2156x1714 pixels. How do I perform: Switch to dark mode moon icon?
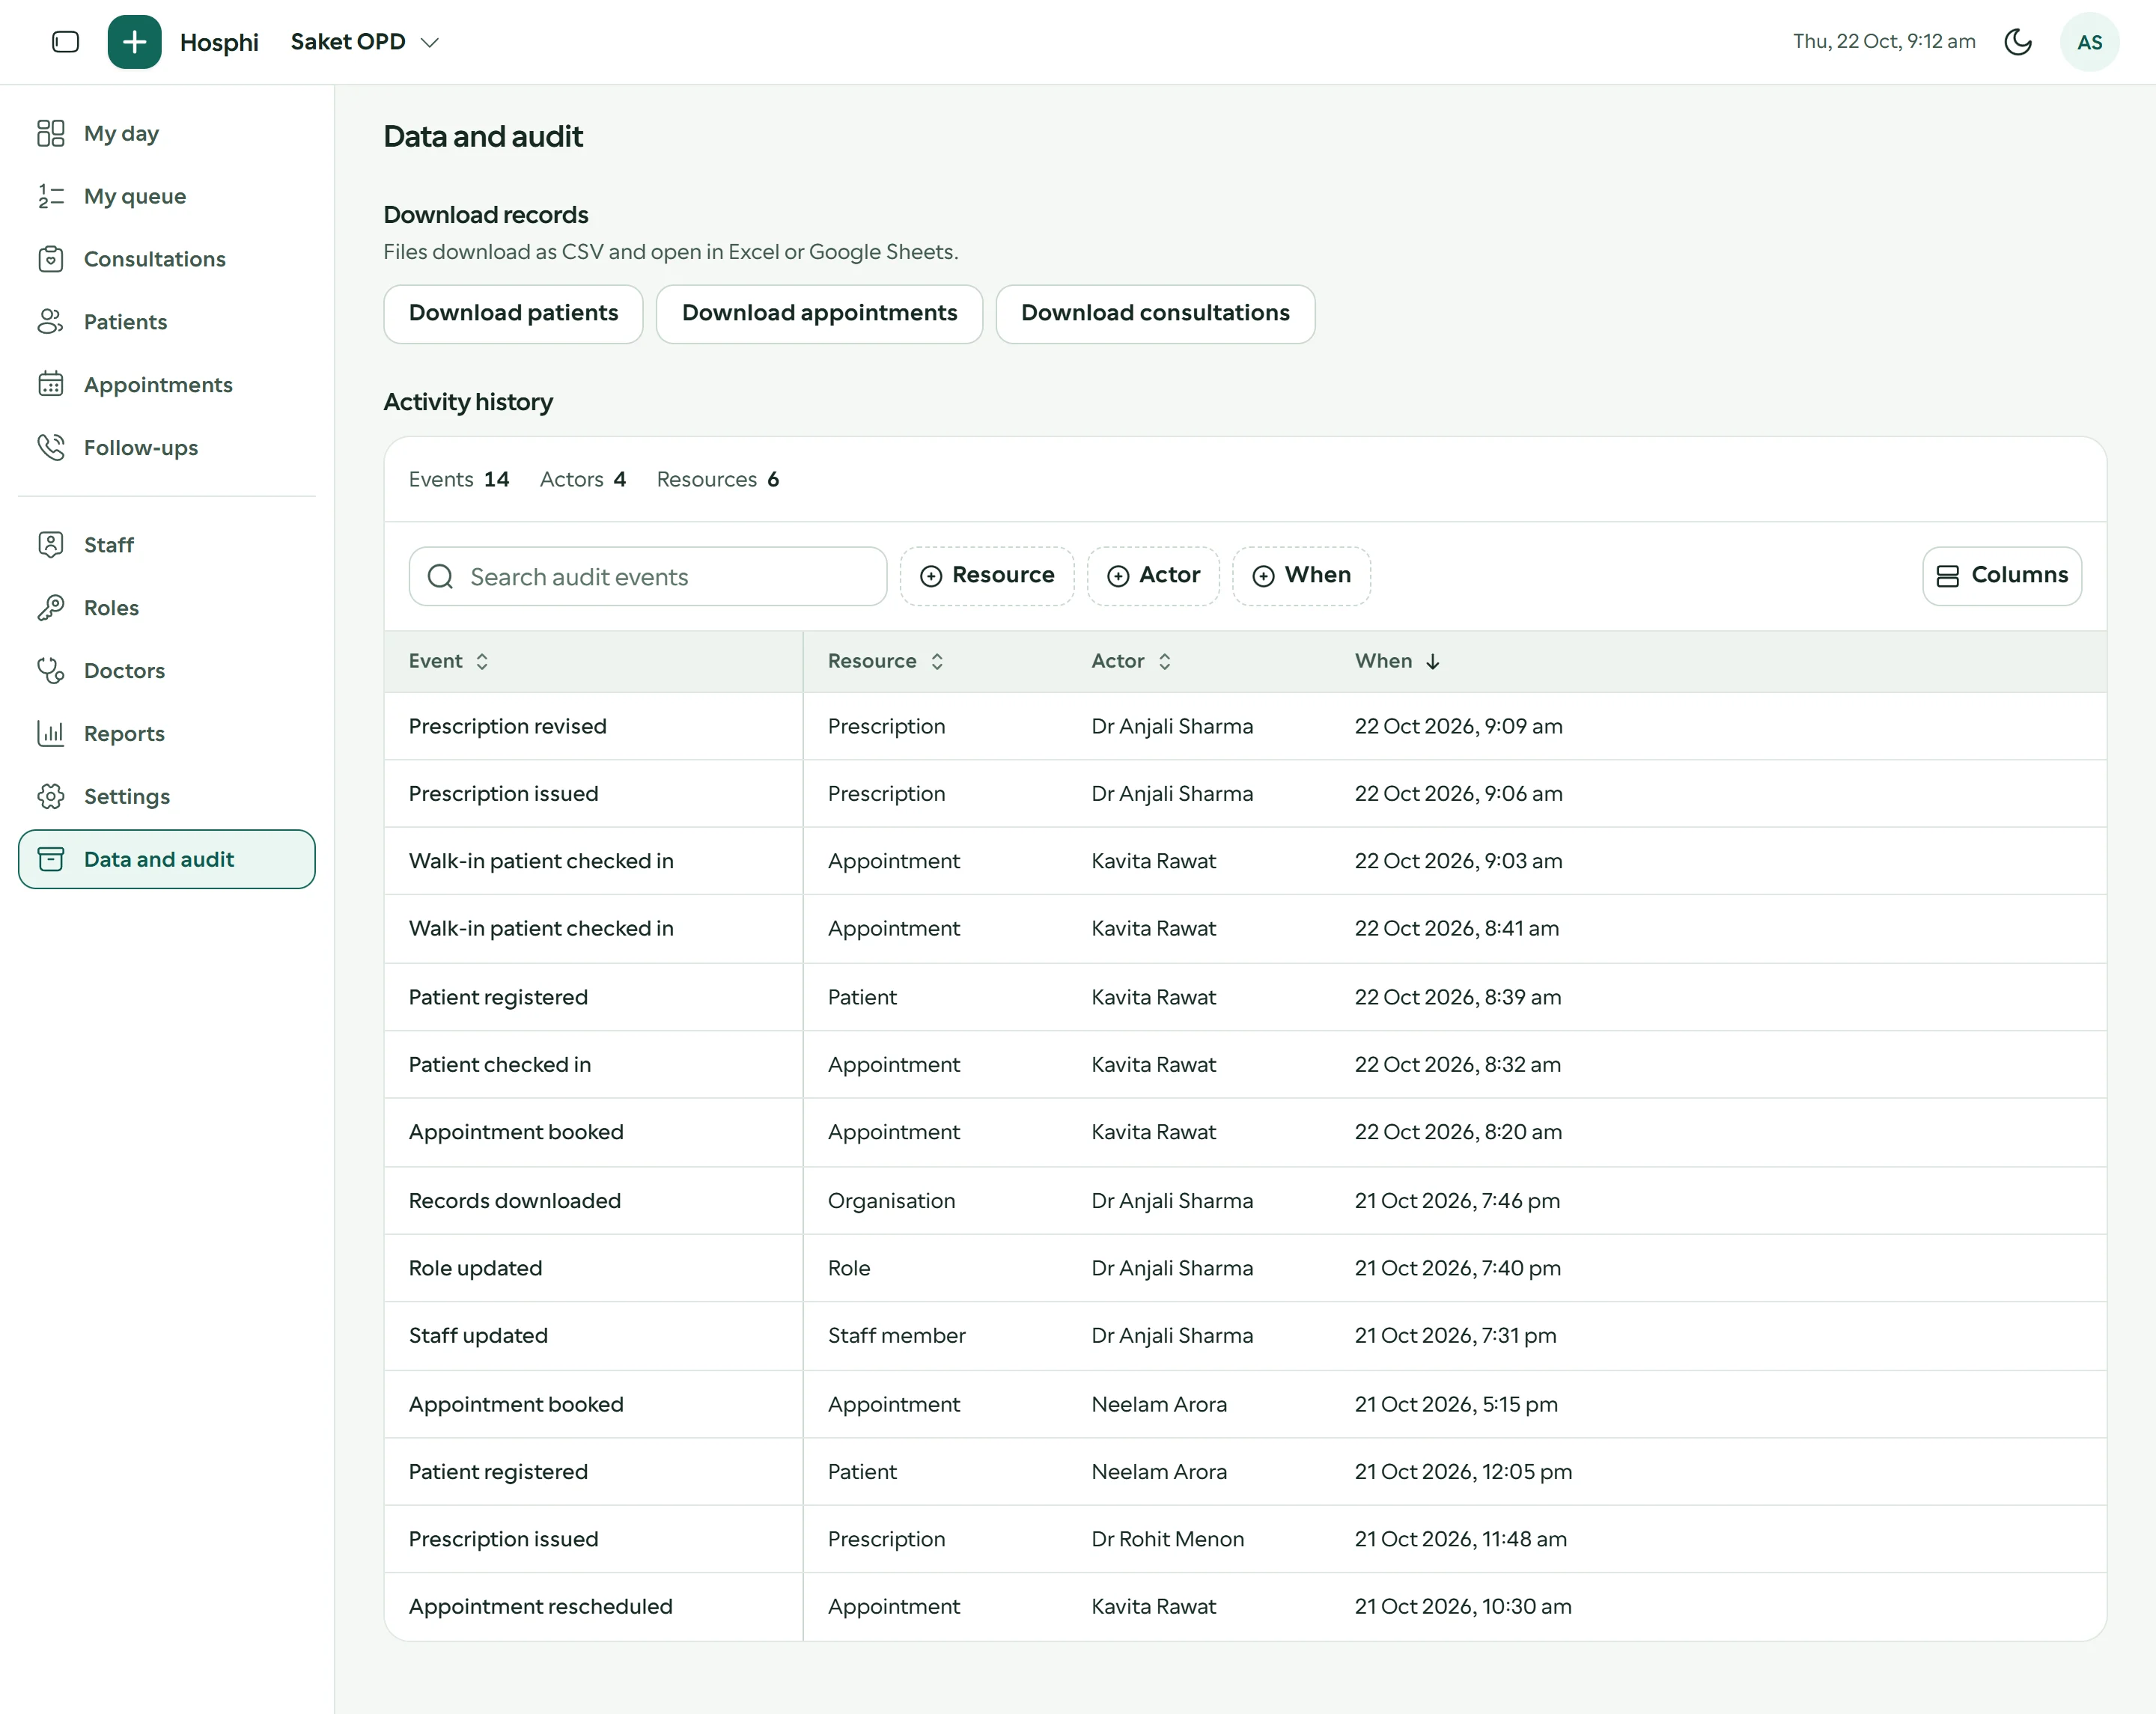2018,42
